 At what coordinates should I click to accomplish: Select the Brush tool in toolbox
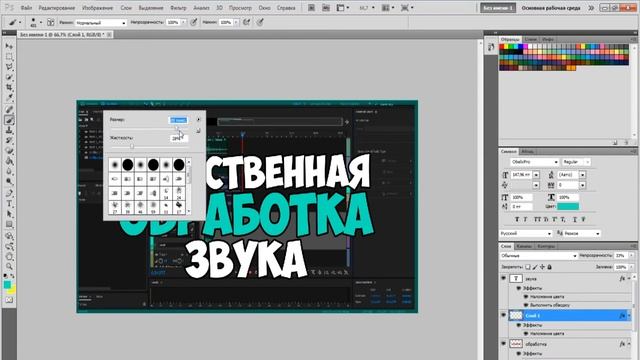(x=9, y=120)
